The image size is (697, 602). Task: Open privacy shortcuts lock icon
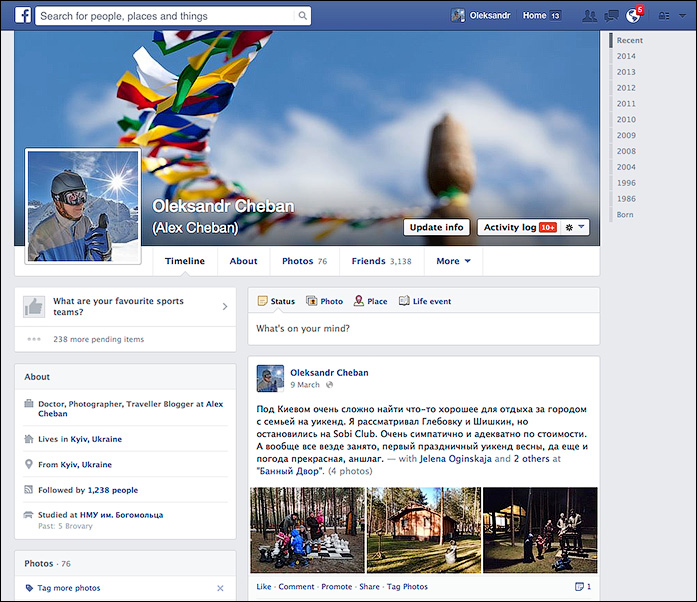(x=664, y=16)
